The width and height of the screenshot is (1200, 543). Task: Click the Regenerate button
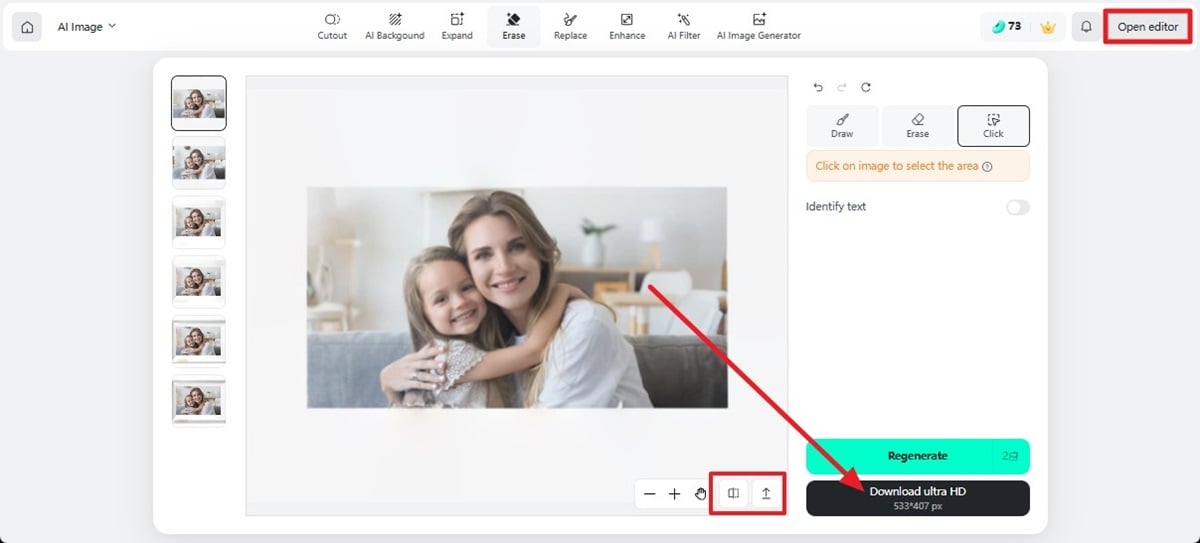(x=917, y=456)
